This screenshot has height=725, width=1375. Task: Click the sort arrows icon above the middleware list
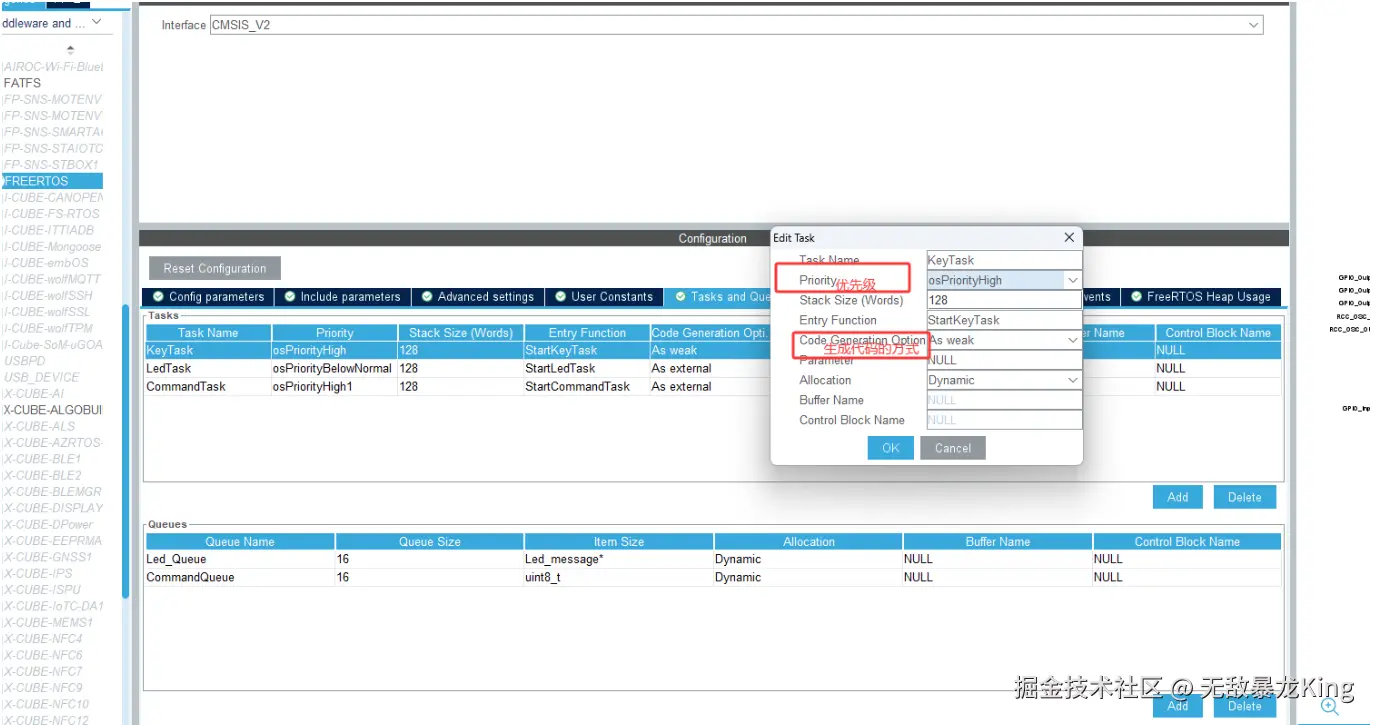[70, 49]
